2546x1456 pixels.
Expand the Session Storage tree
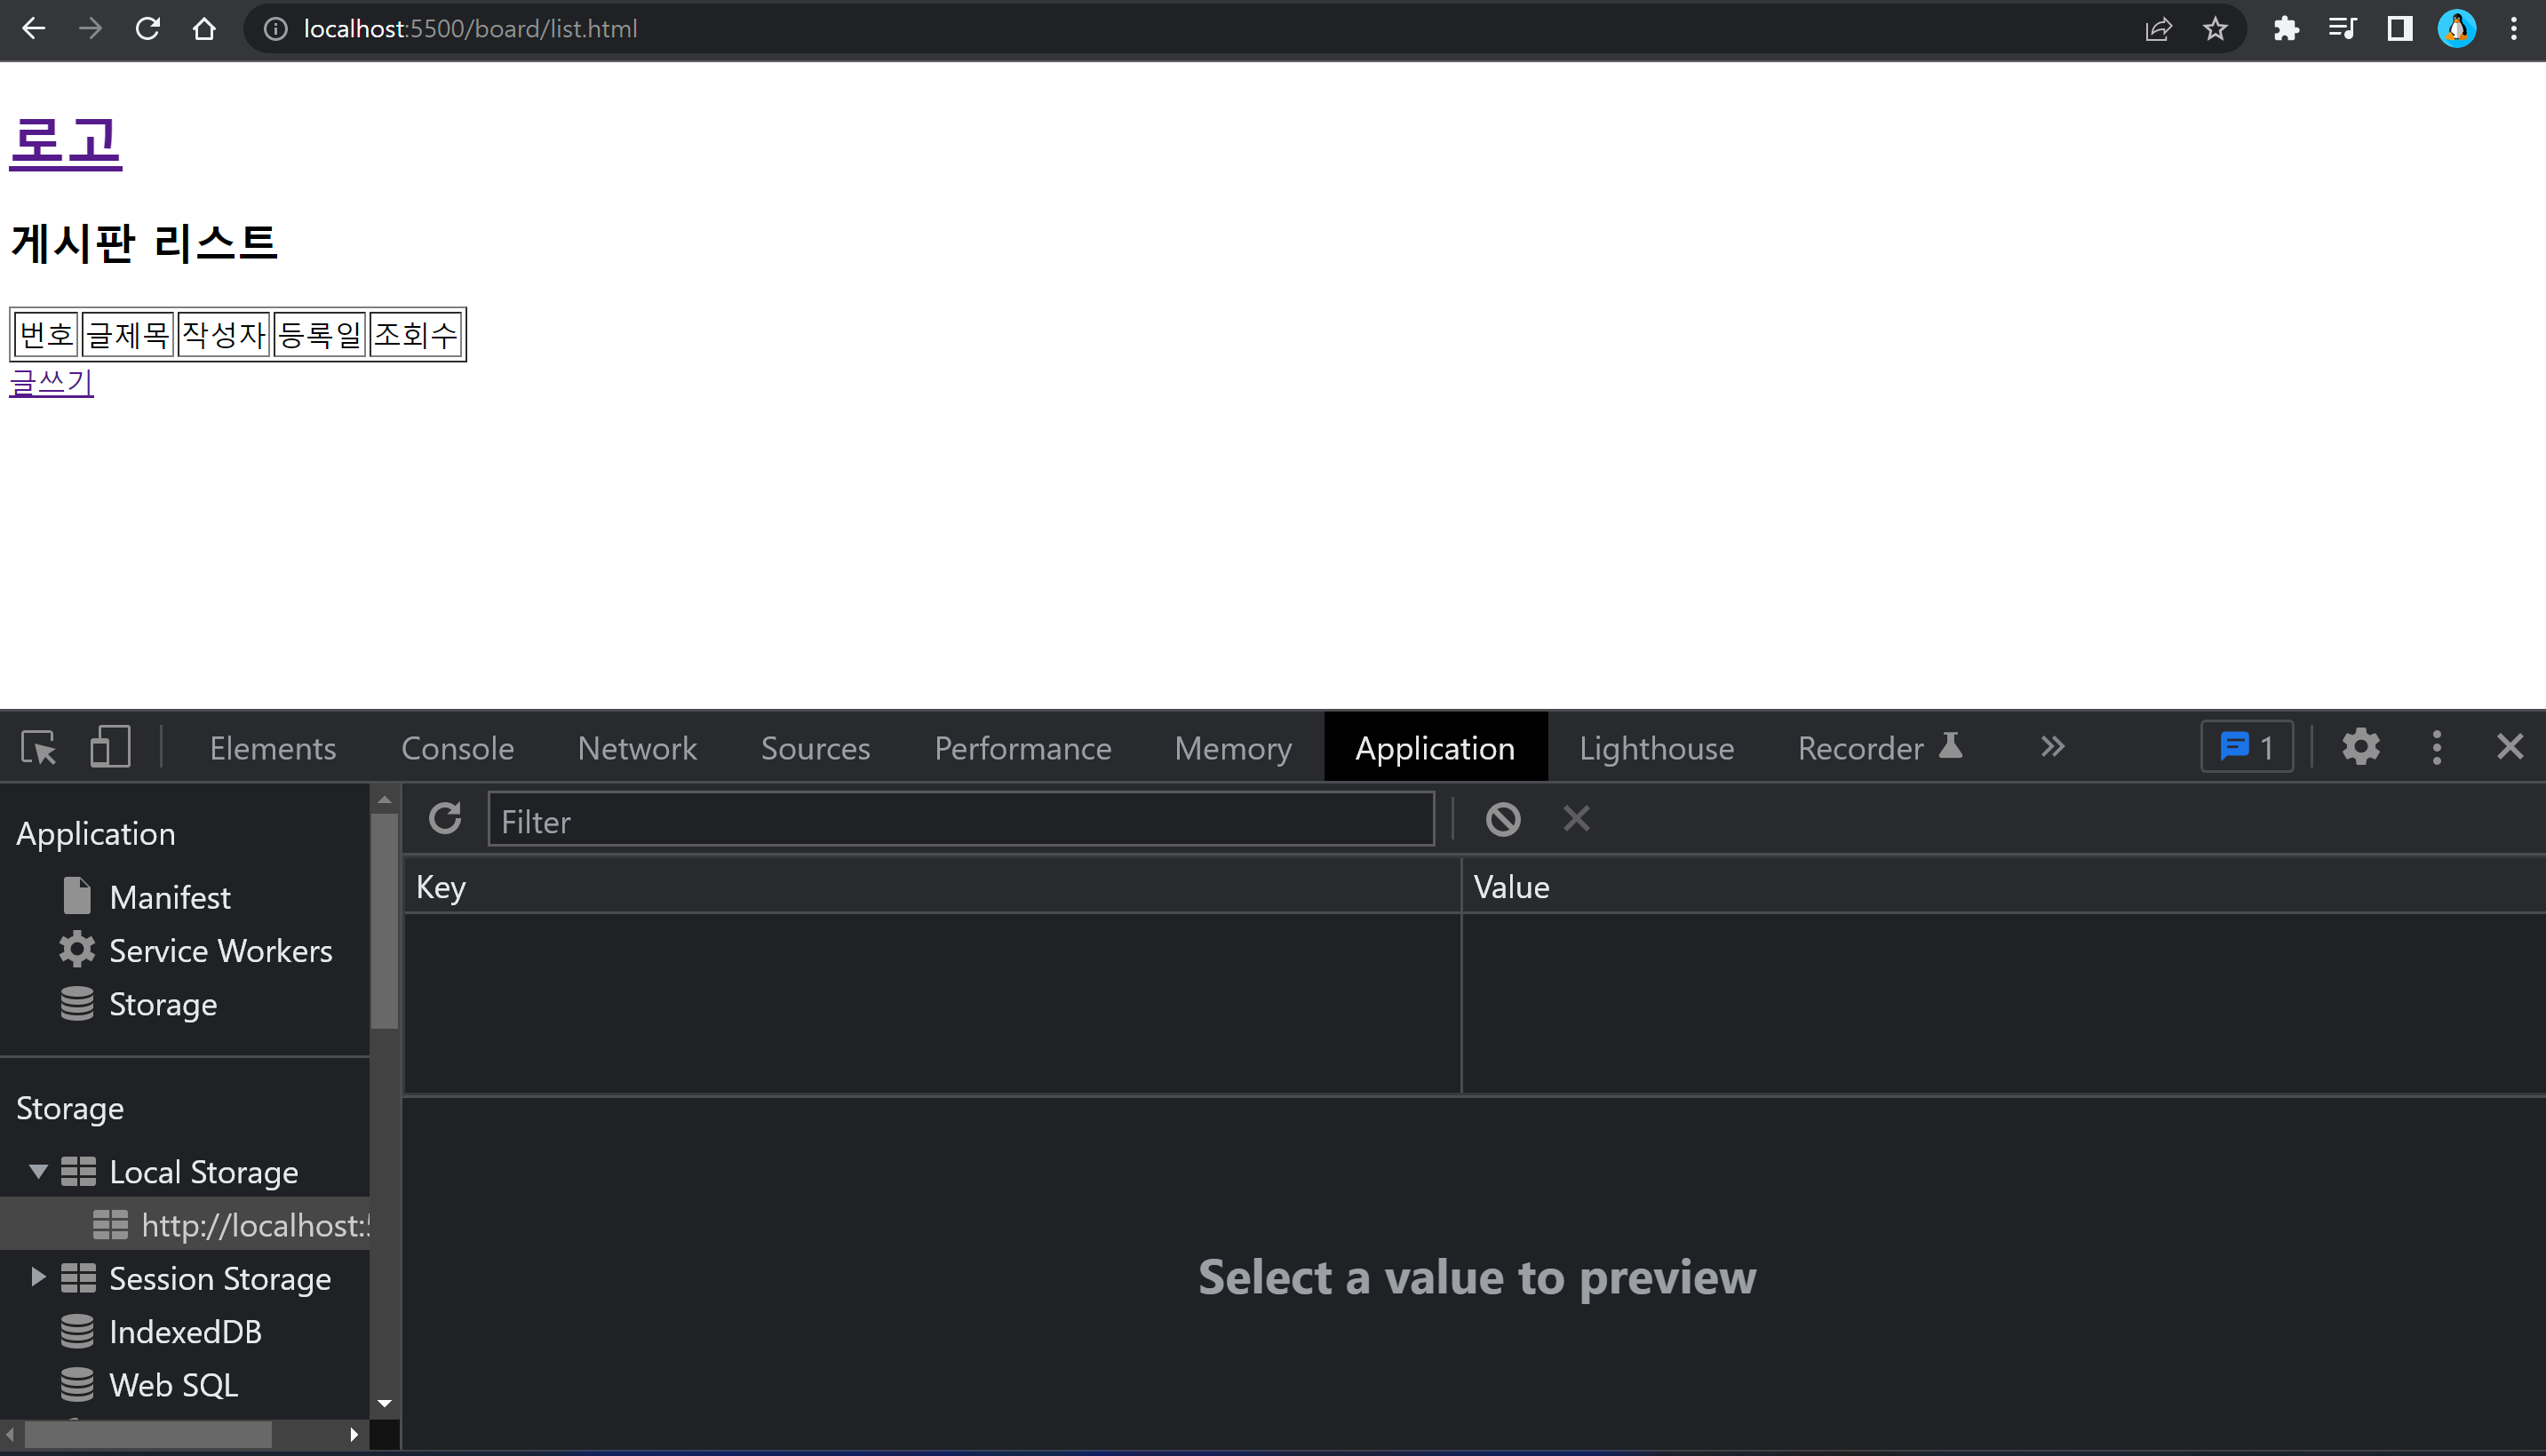coord(38,1277)
